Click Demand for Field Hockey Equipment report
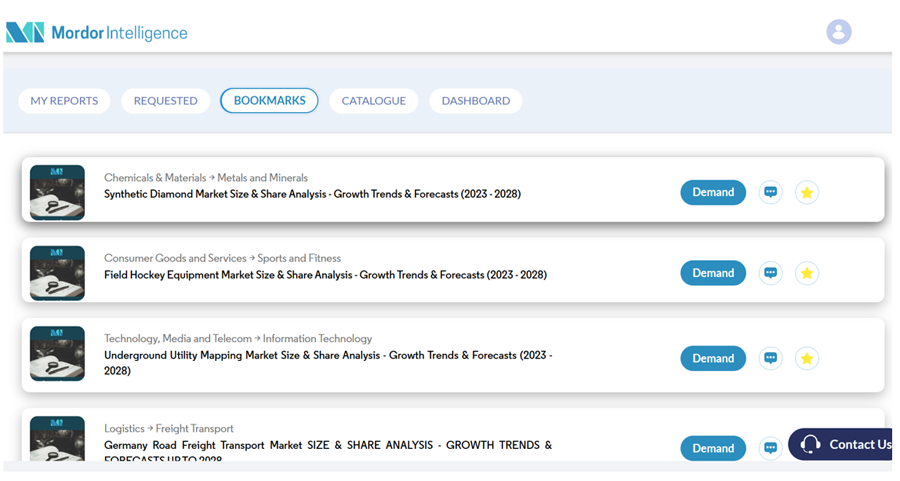This screenshot has width=900, height=481. [713, 273]
